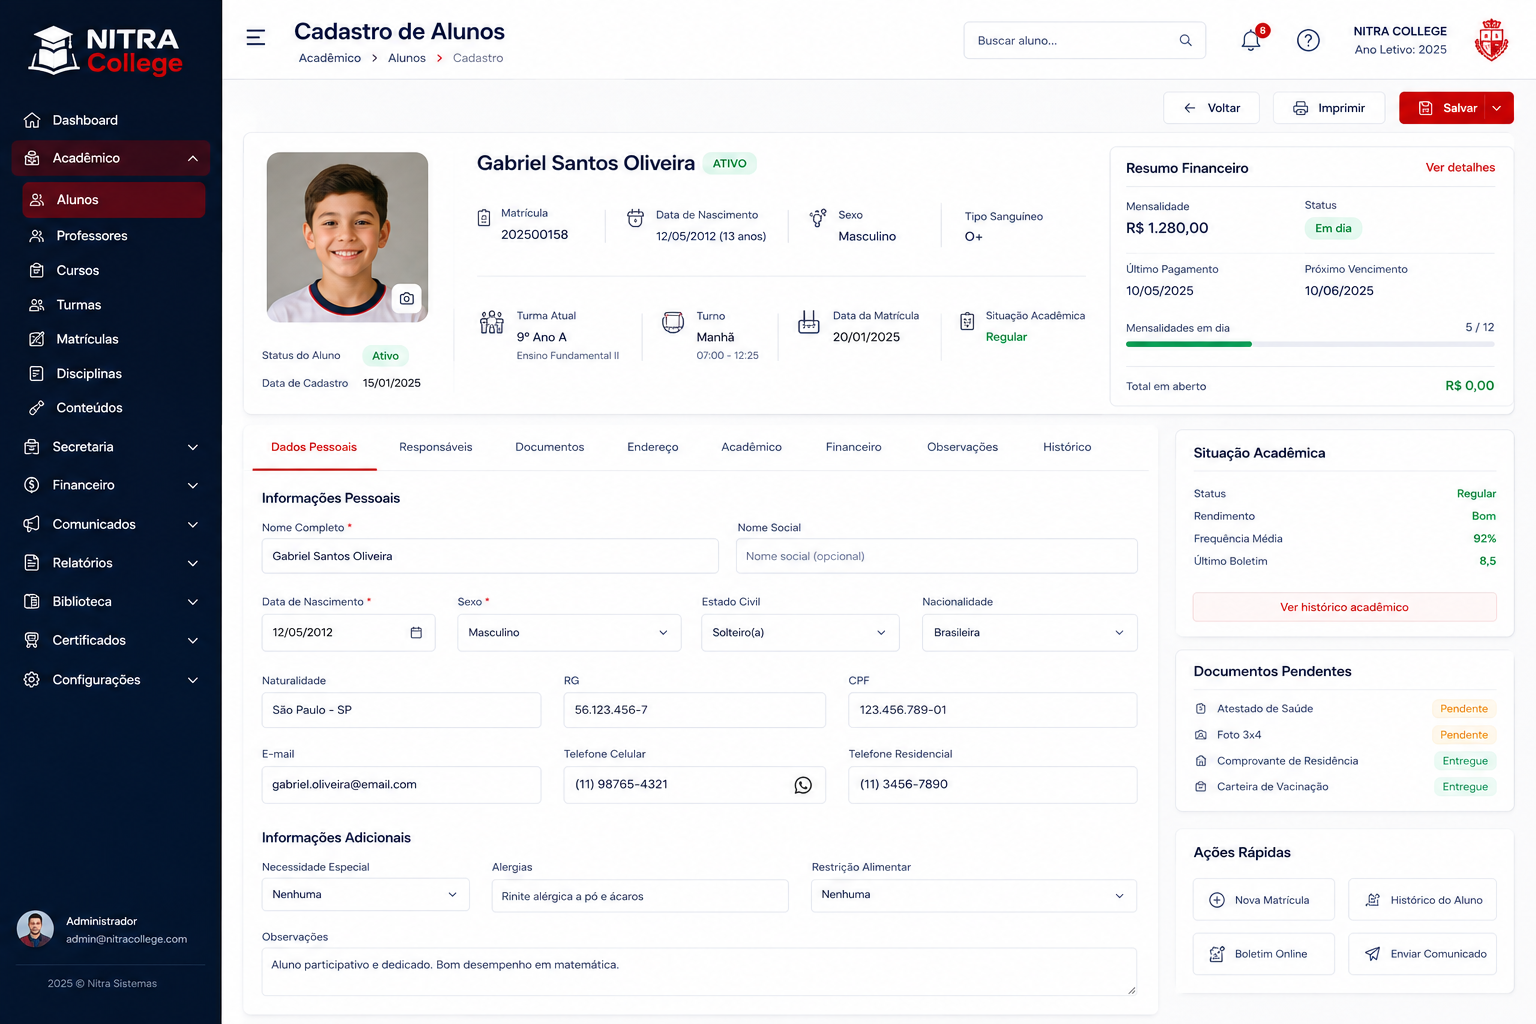Open the Necessidade Especial dropdown
The image size is (1536, 1024).
tap(365, 895)
